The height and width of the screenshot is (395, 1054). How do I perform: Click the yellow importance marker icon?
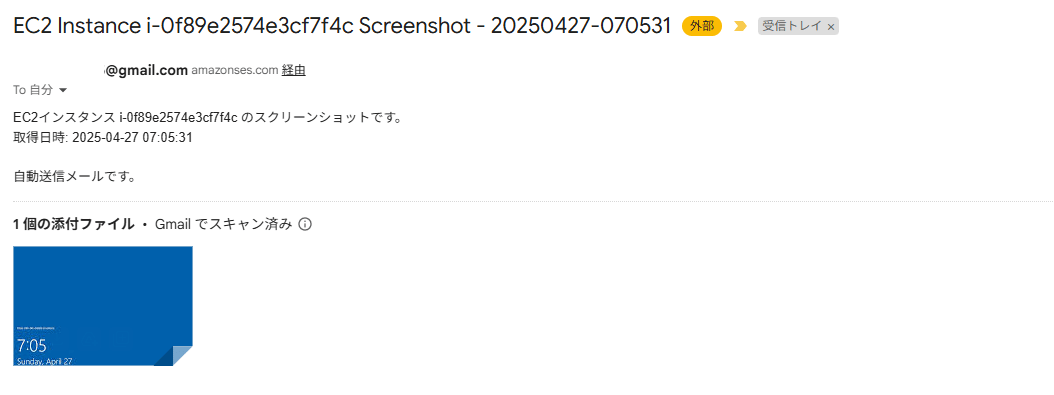click(x=740, y=27)
